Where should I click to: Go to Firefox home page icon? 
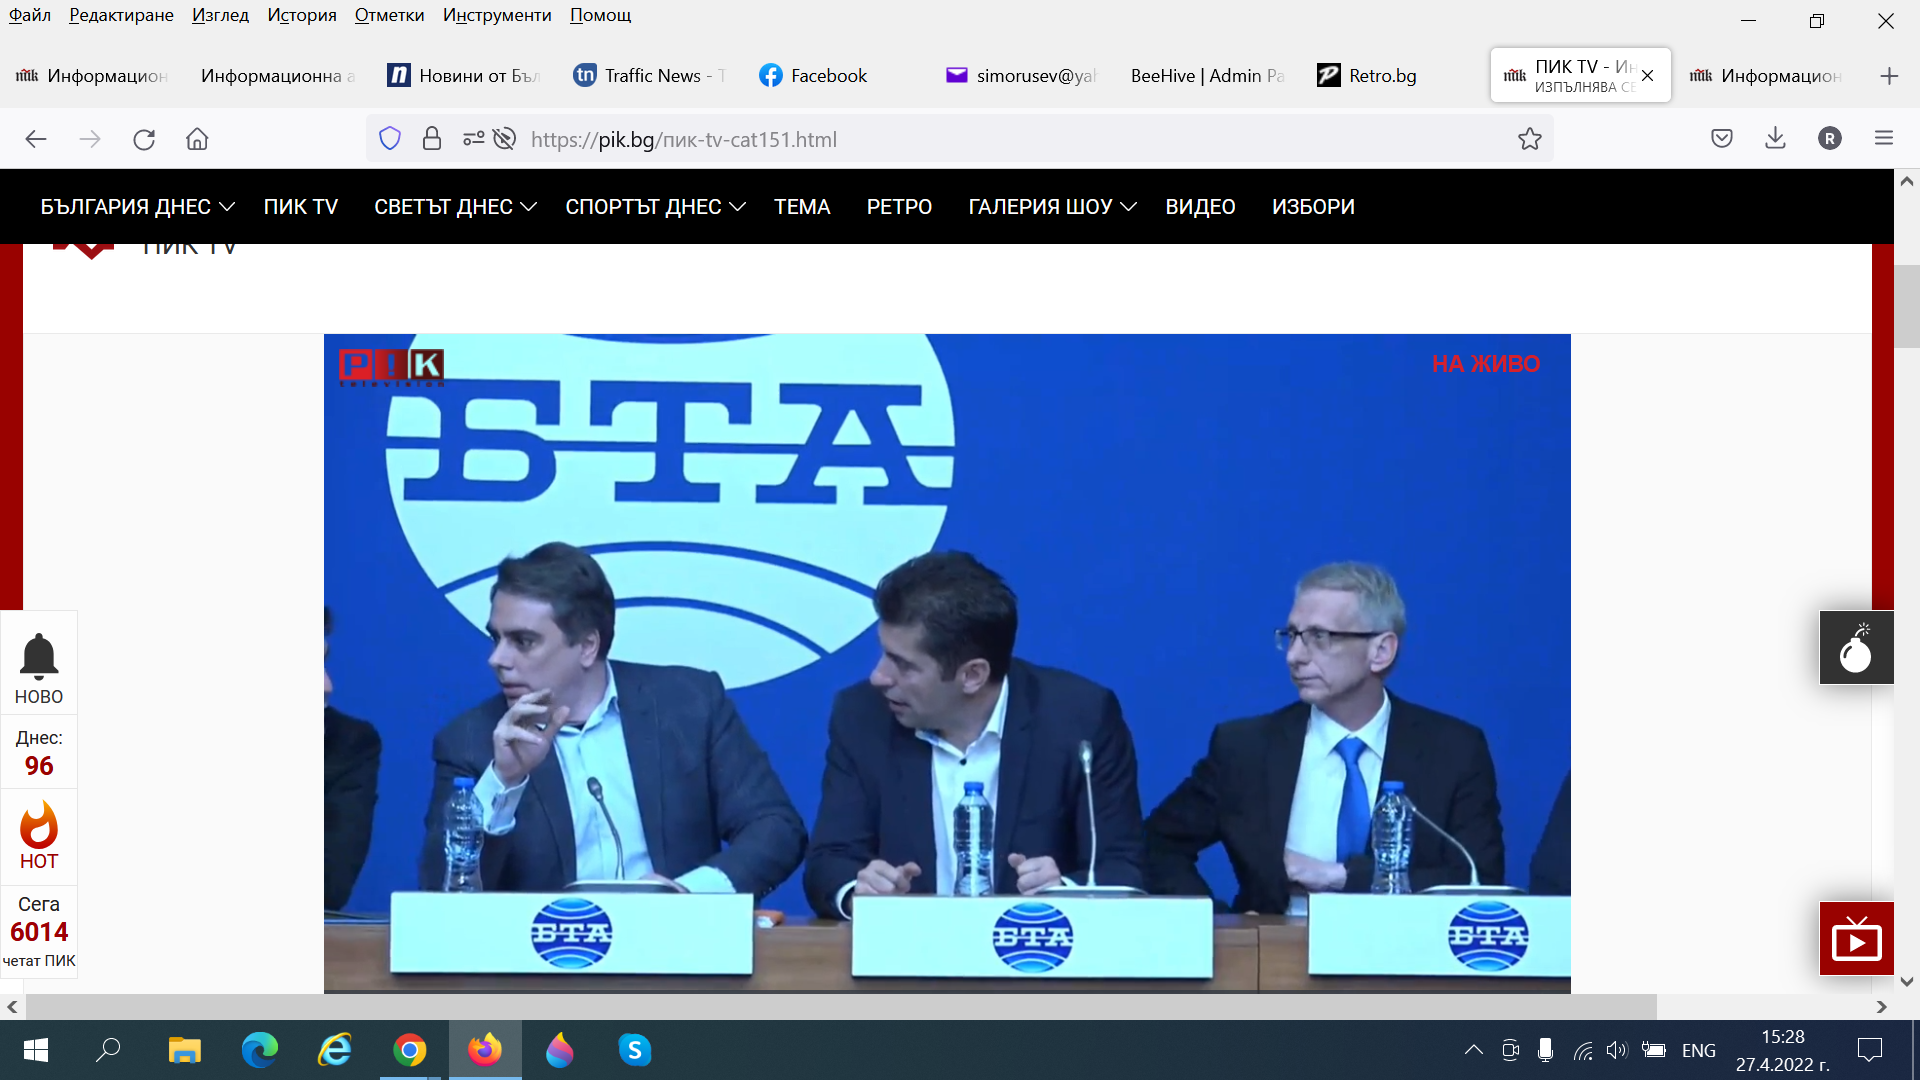197,139
